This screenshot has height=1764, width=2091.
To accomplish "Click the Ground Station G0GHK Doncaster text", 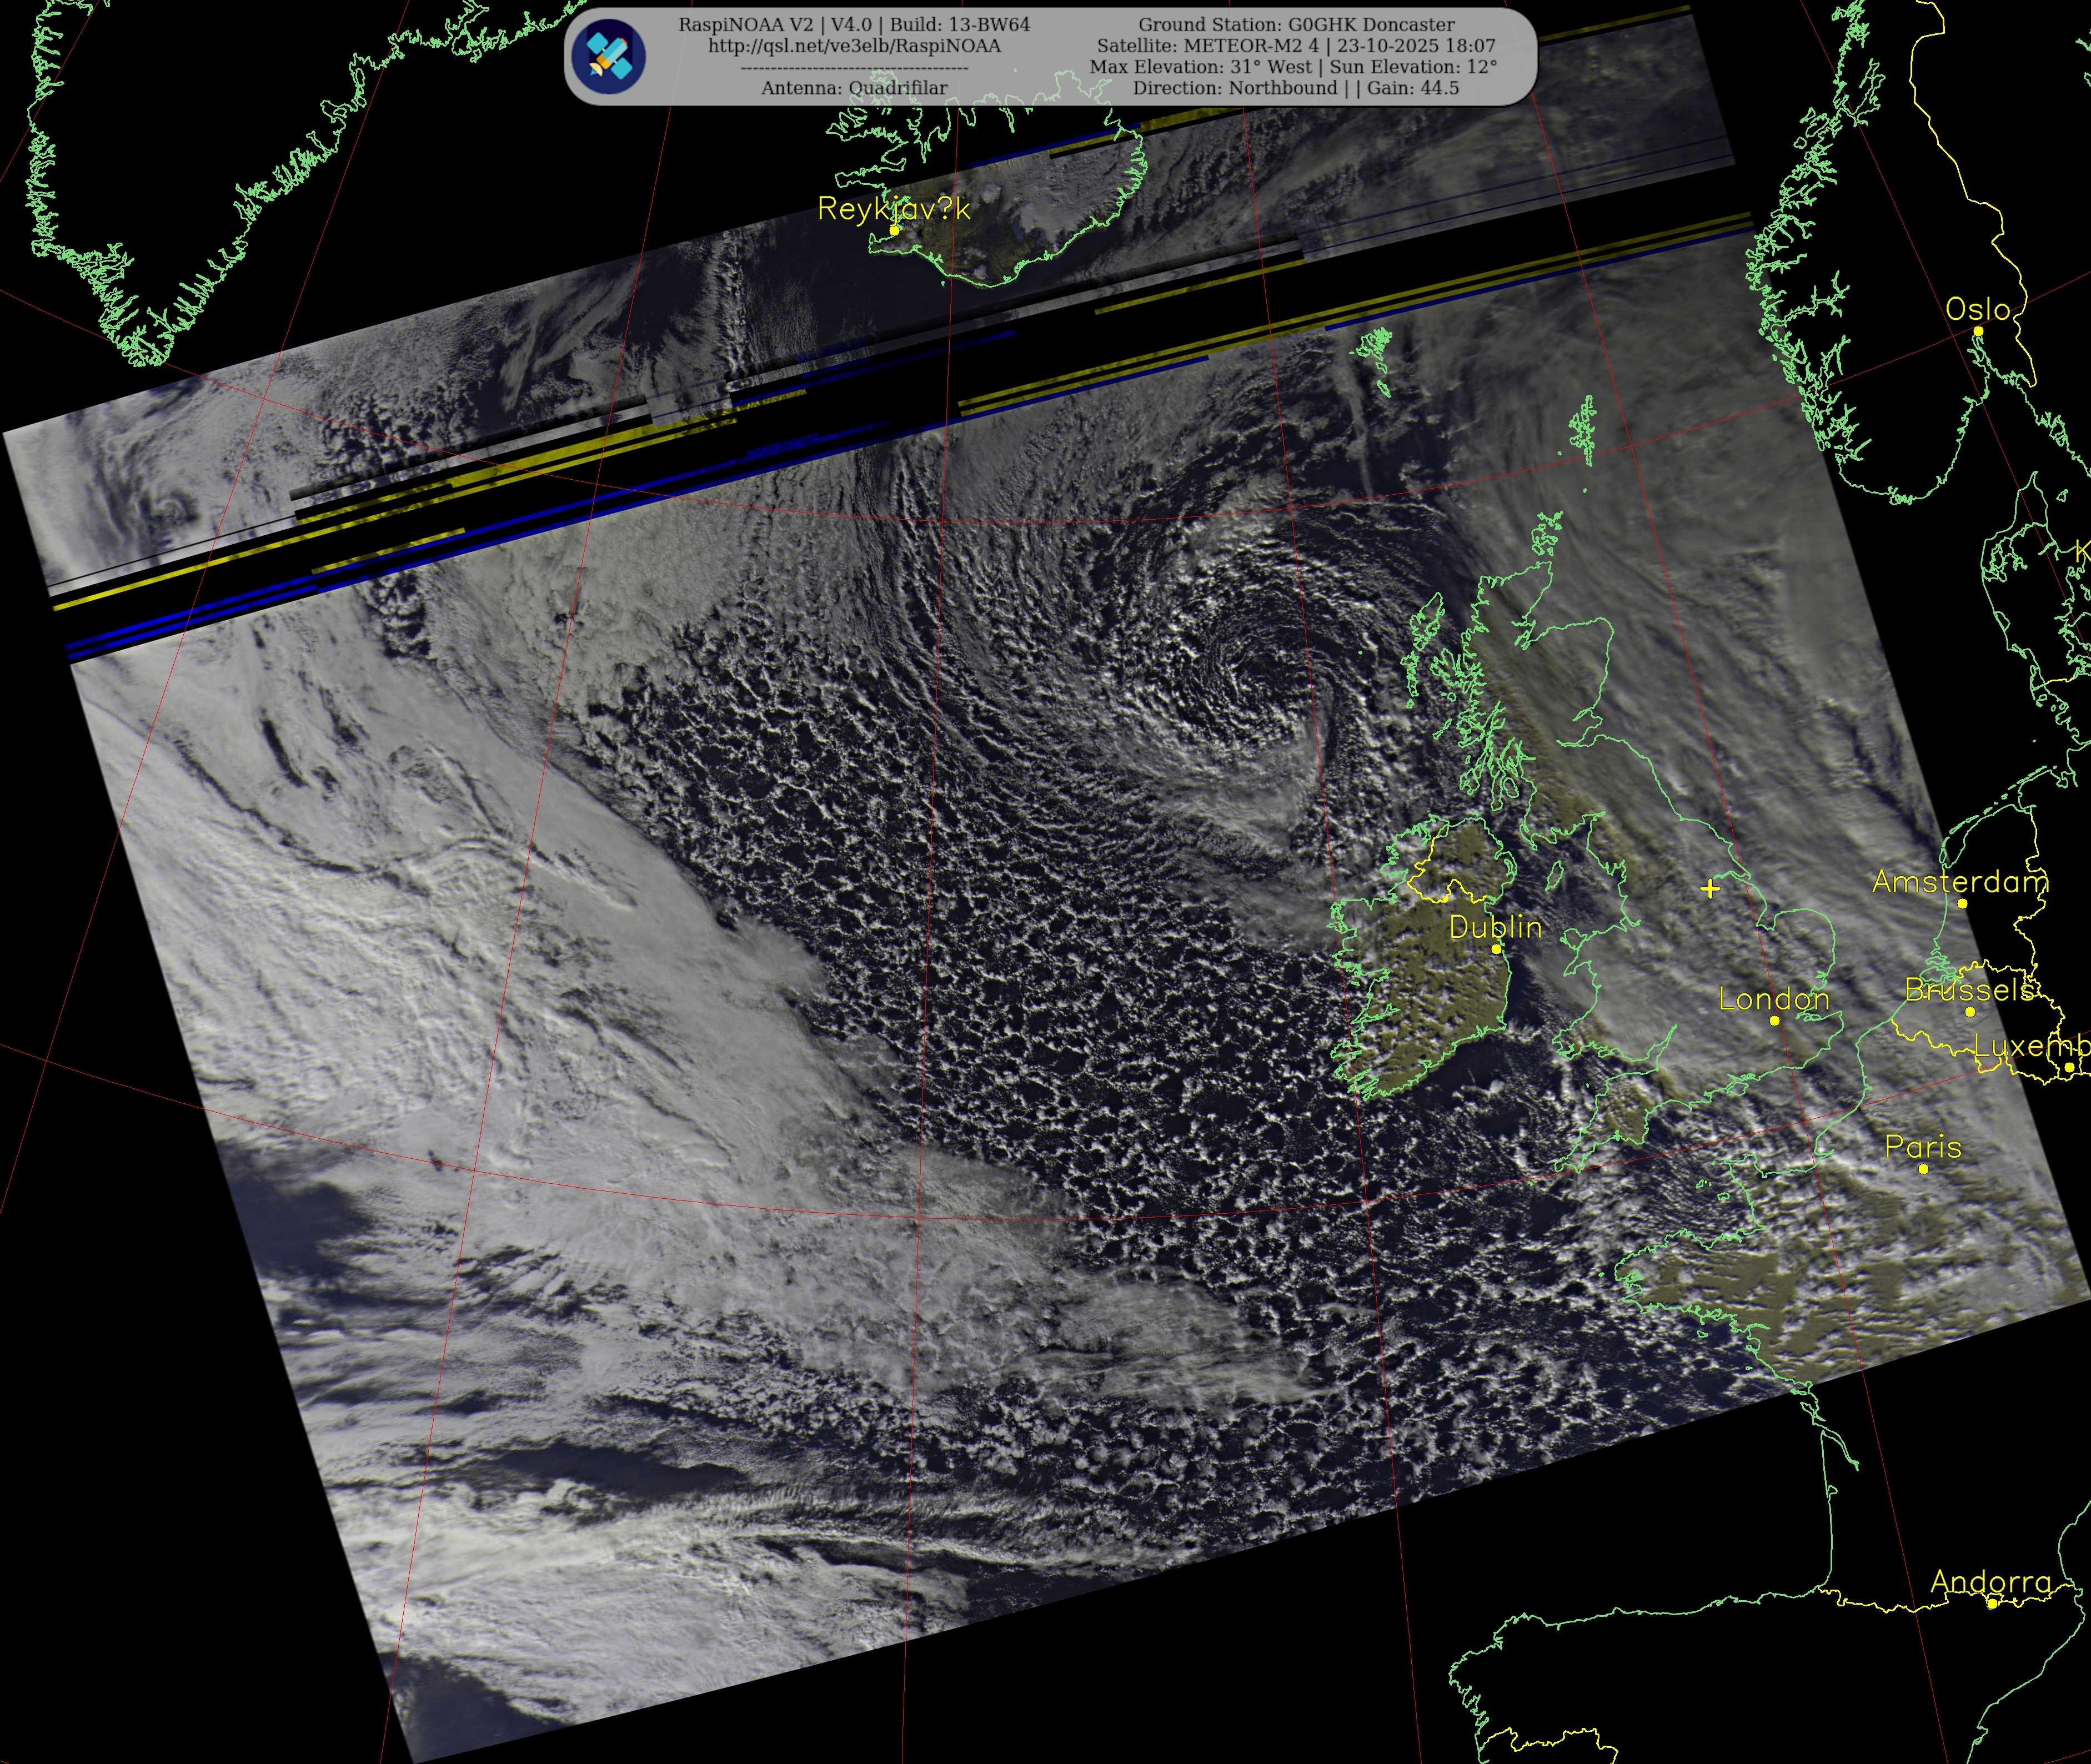I will pyautogui.click(x=1296, y=24).
